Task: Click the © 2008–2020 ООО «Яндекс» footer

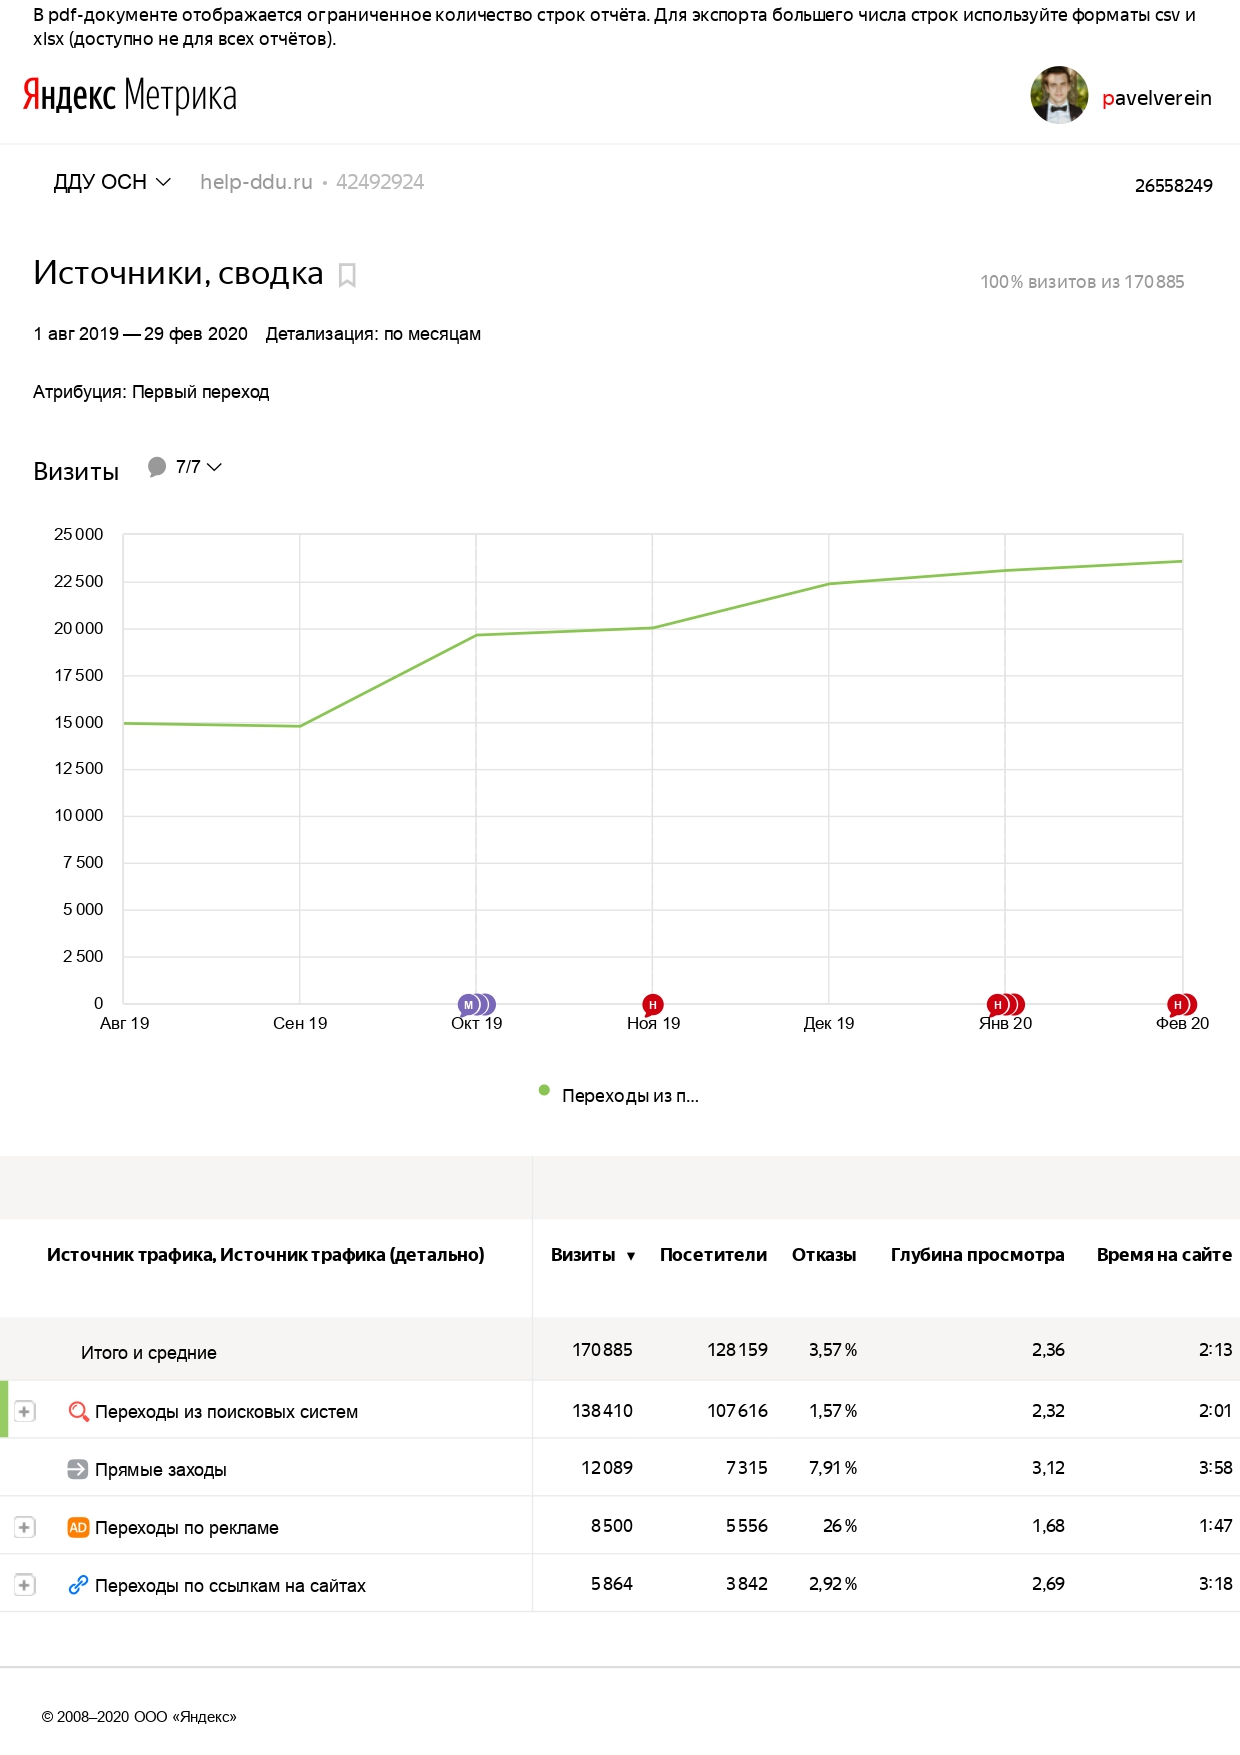Action: pos(139,1717)
